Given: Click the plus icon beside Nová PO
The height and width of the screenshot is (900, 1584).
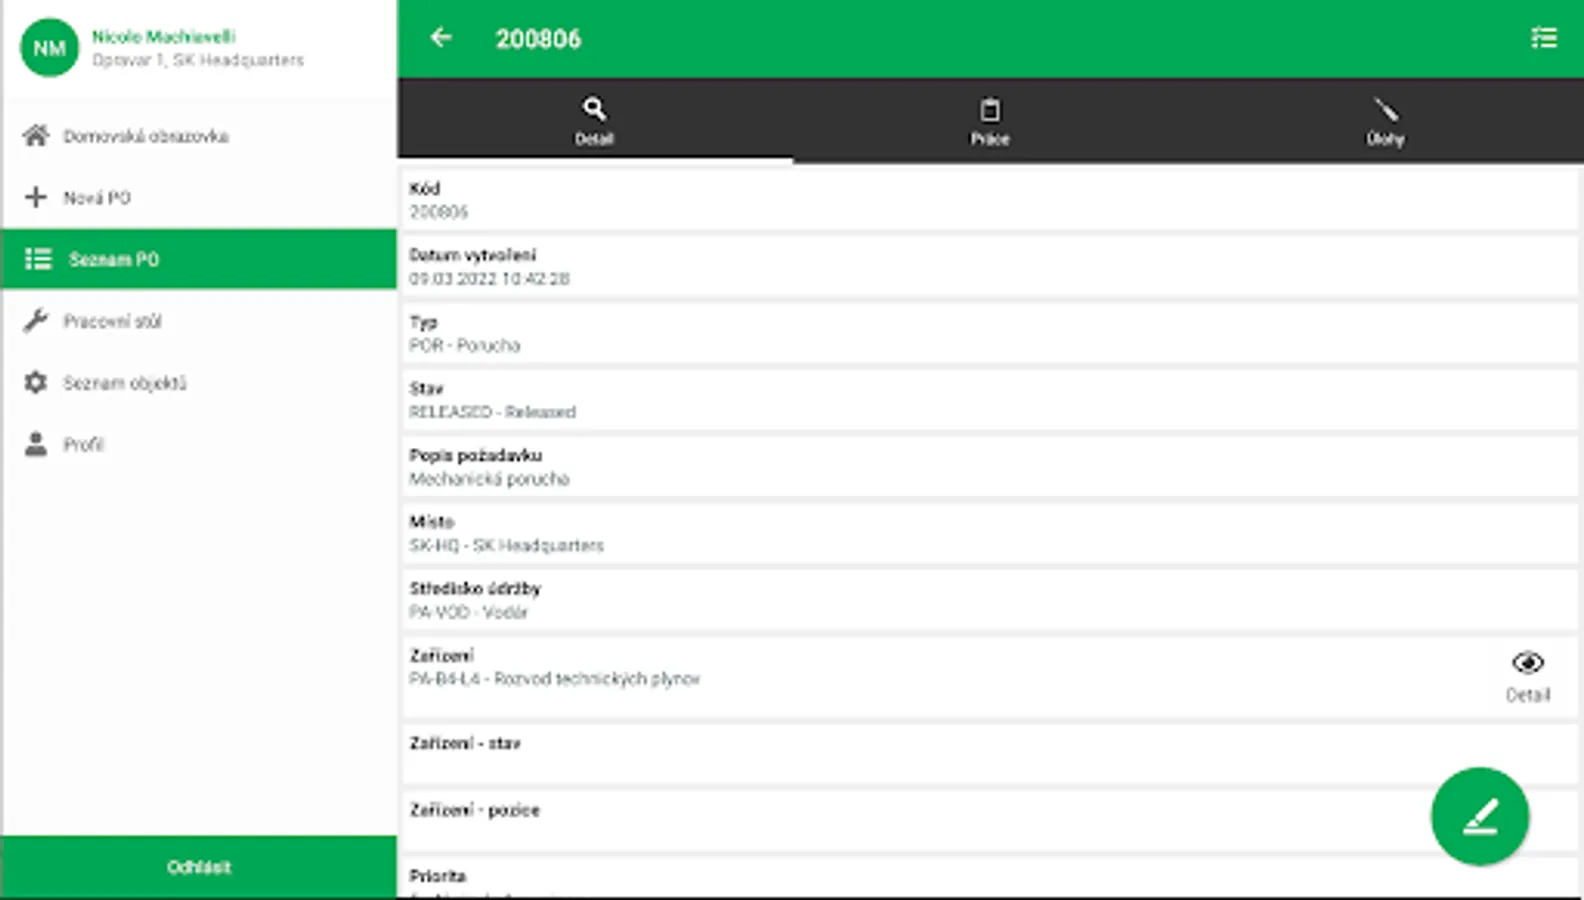Looking at the screenshot, I should click(36, 197).
